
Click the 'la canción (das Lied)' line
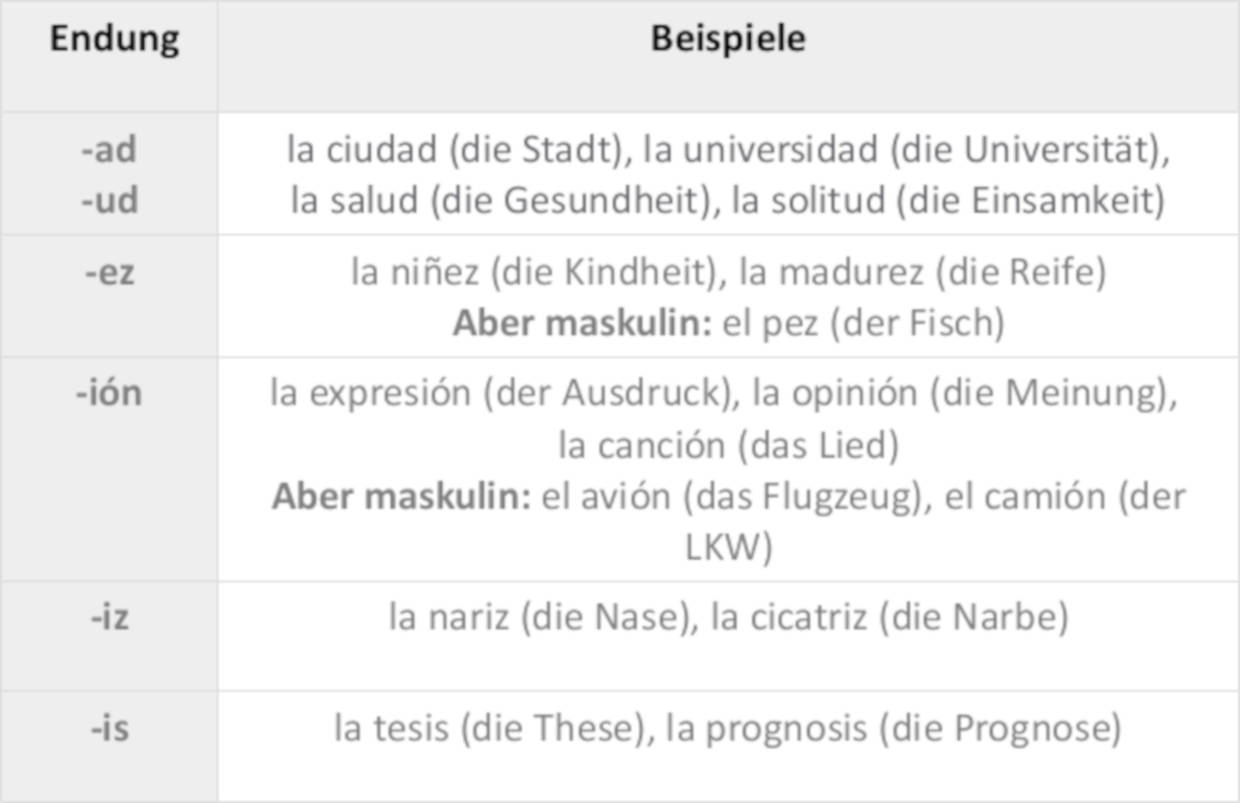pyautogui.click(x=728, y=445)
